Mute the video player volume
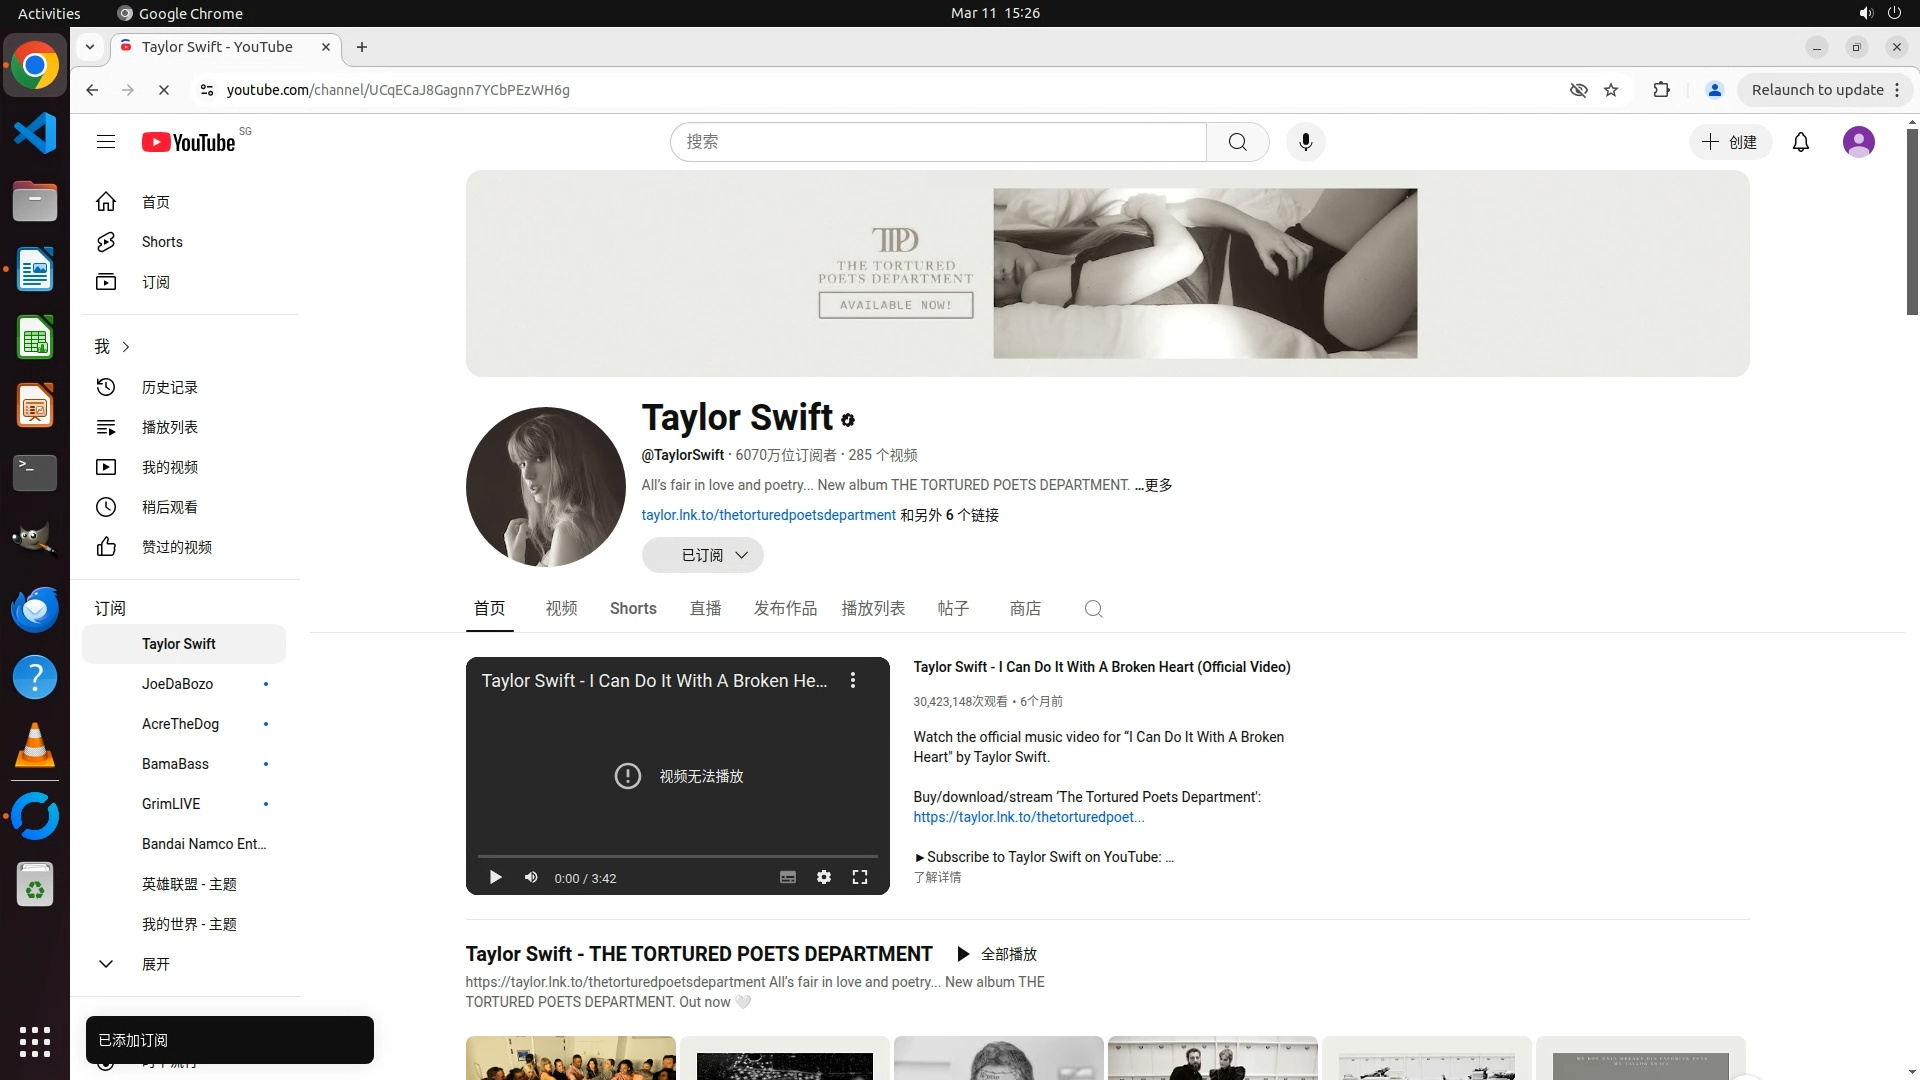Screen dimensions: 1920x1080 (531, 877)
